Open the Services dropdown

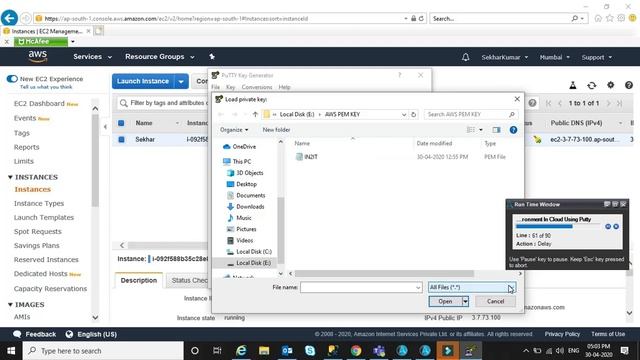click(x=92, y=57)
